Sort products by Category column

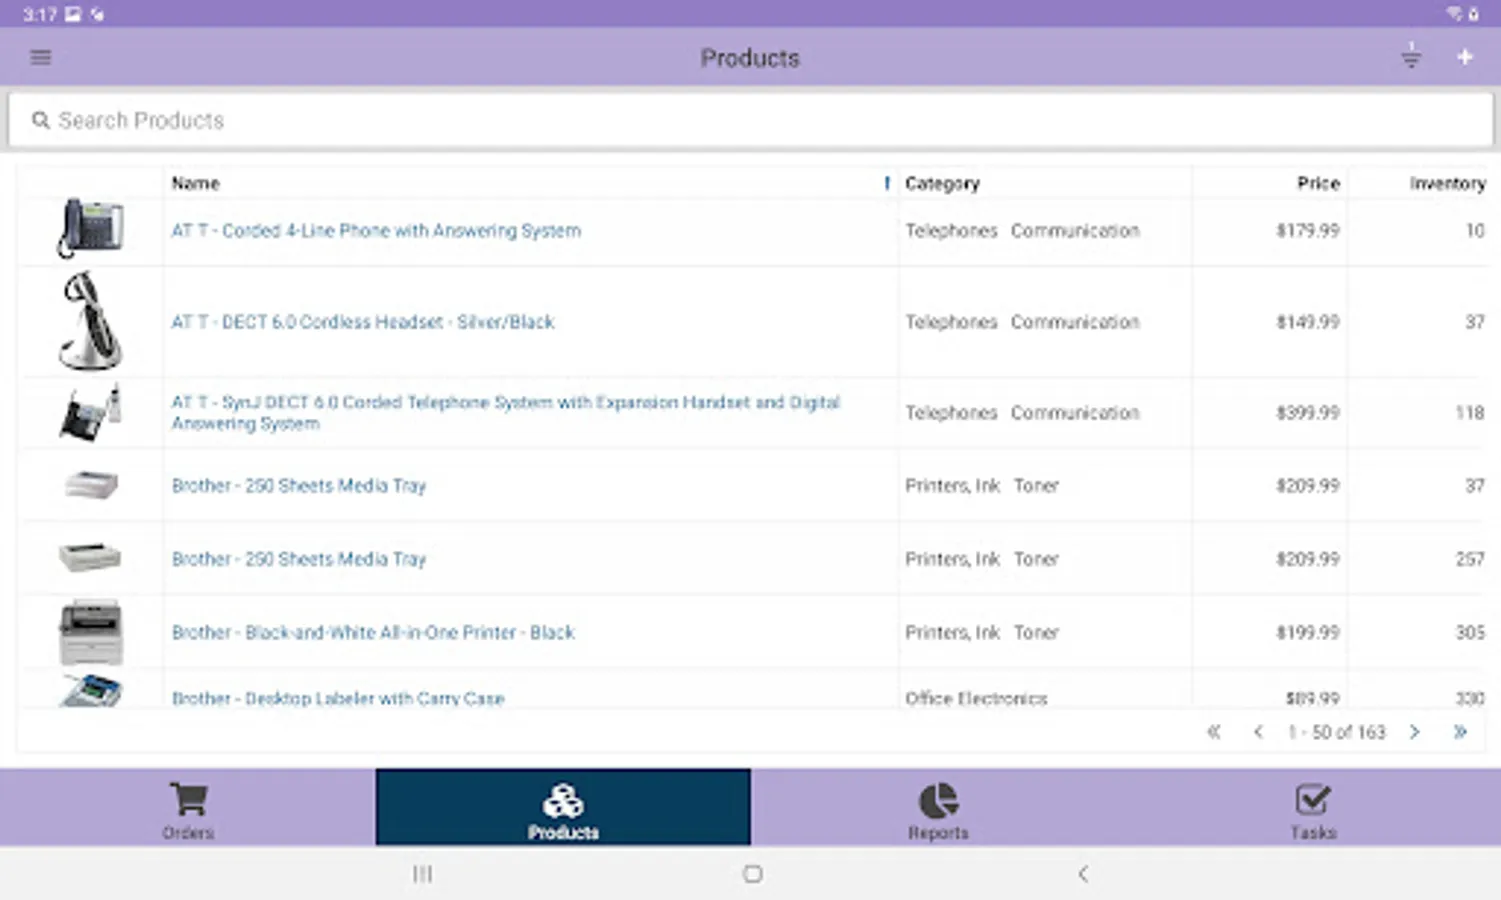point(942,183)
